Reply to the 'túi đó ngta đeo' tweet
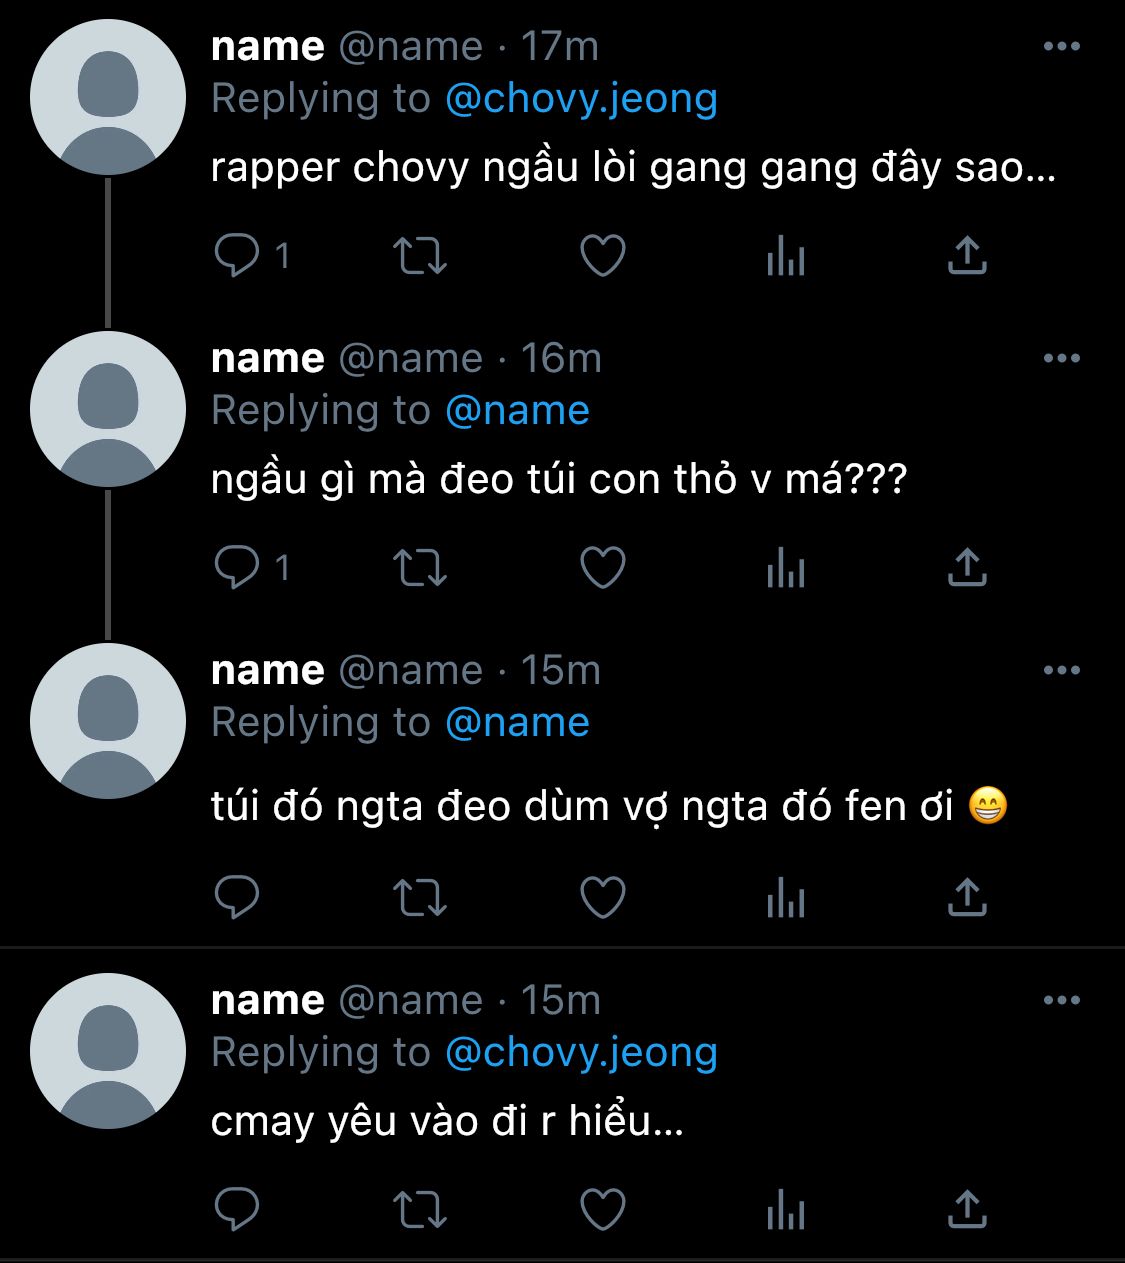 coord(238,897)
